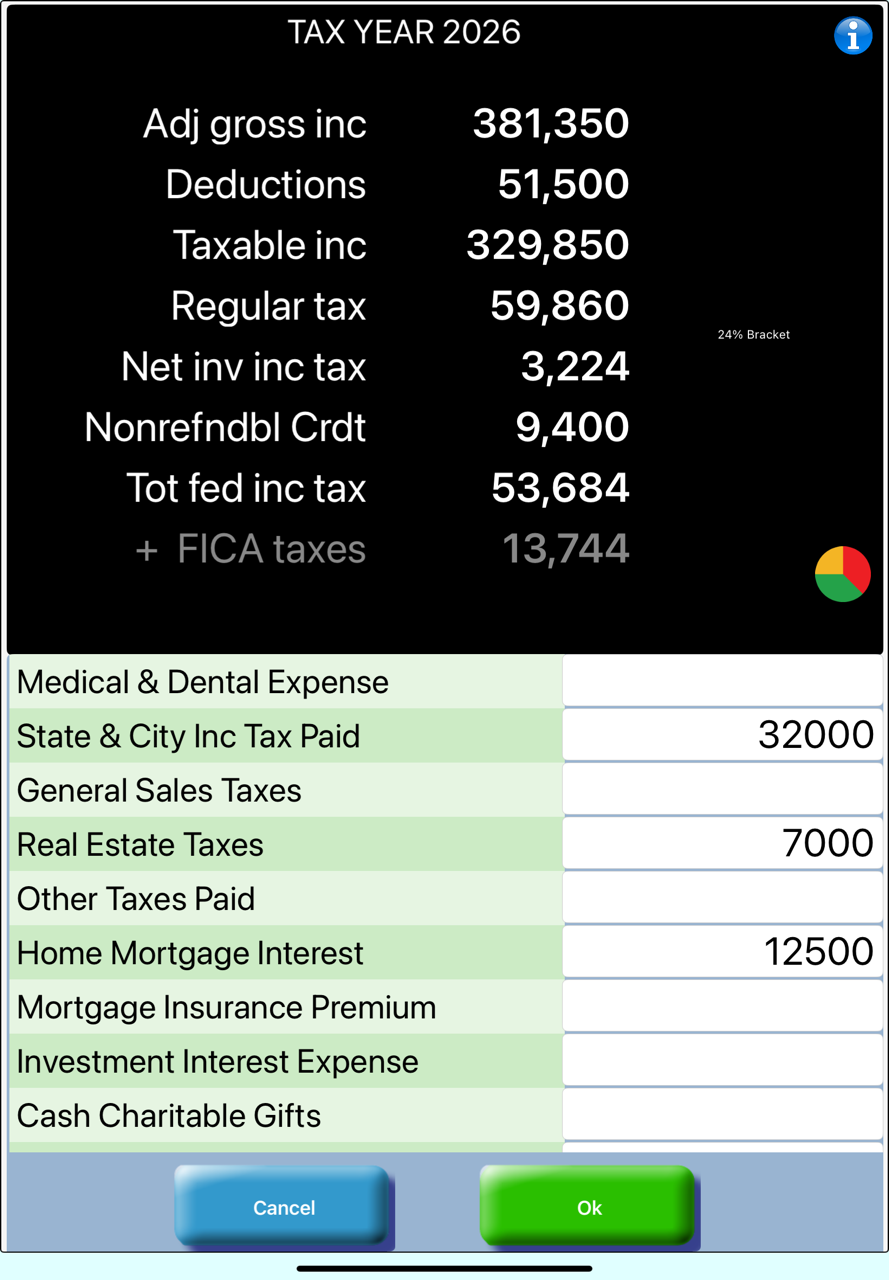
Task: Click the Other Taxes Paid field
Action: pyautogui.click(x=722, y=898)
